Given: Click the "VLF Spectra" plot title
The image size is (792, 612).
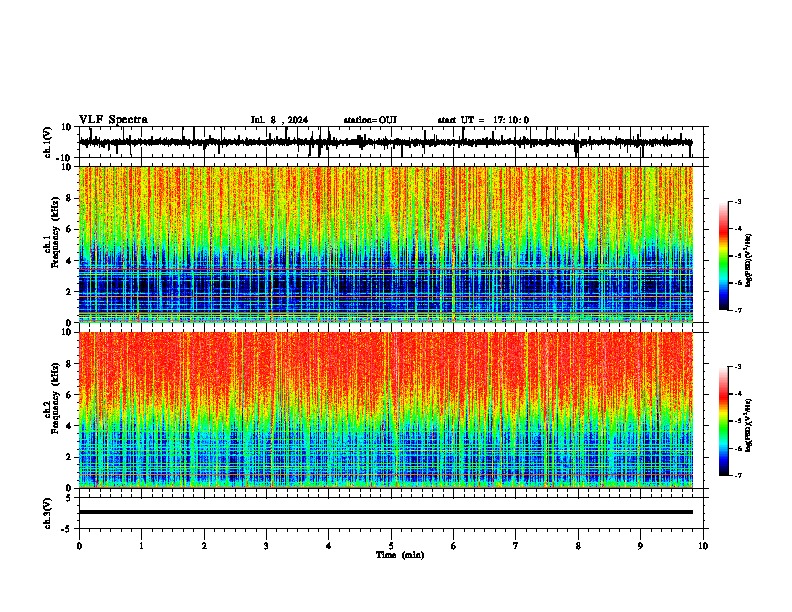Looking at the screenshot, I should [113, 120].
